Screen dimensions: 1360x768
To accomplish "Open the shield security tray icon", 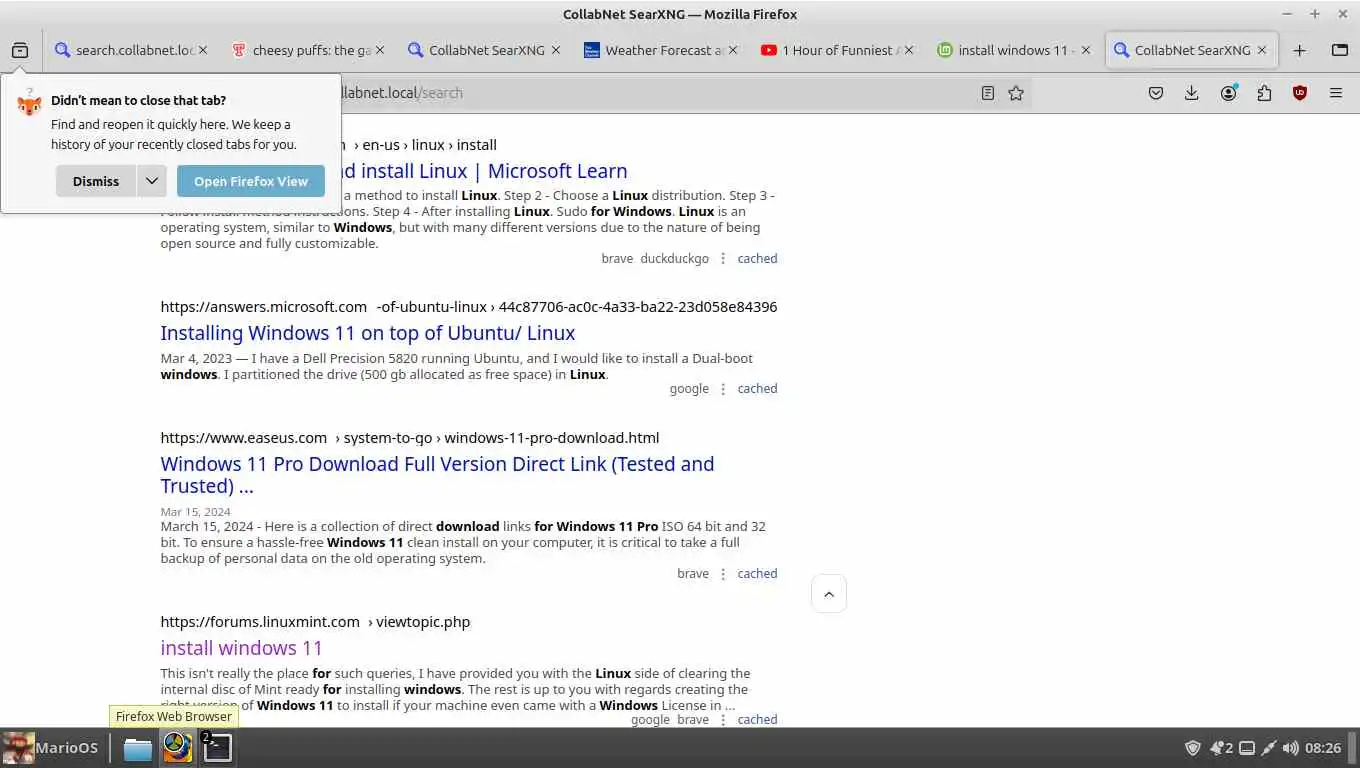I will pyautogui.click(x=1193, y=748).
